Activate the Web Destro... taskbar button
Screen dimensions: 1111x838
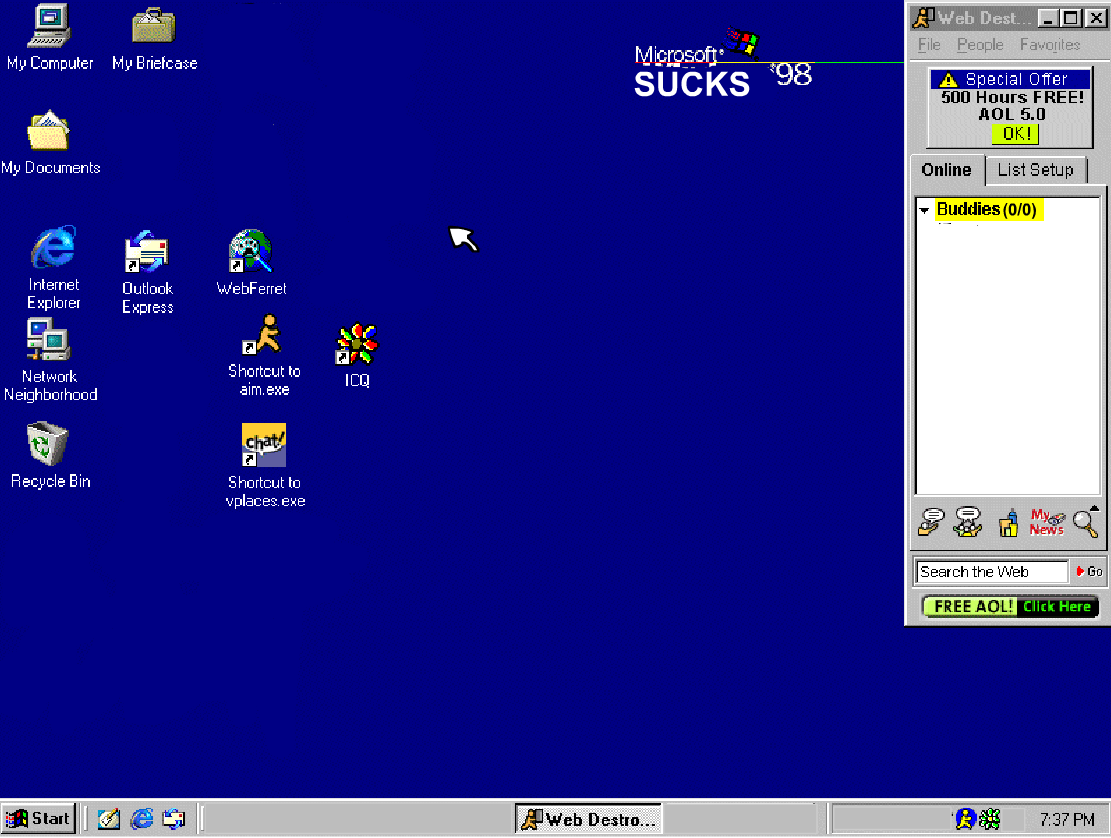click(588, 819)
